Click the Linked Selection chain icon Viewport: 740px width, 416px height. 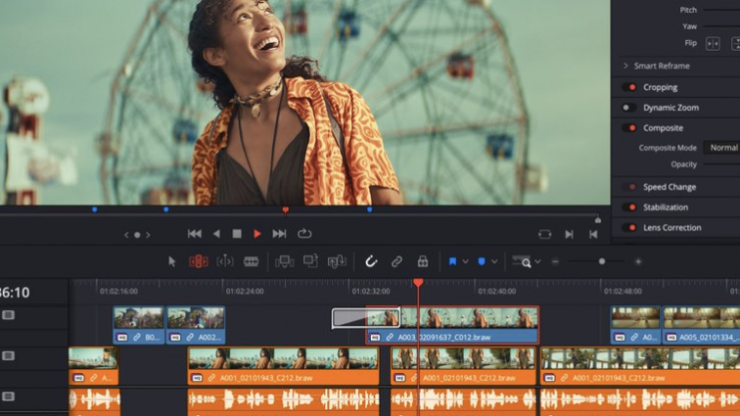397,261
